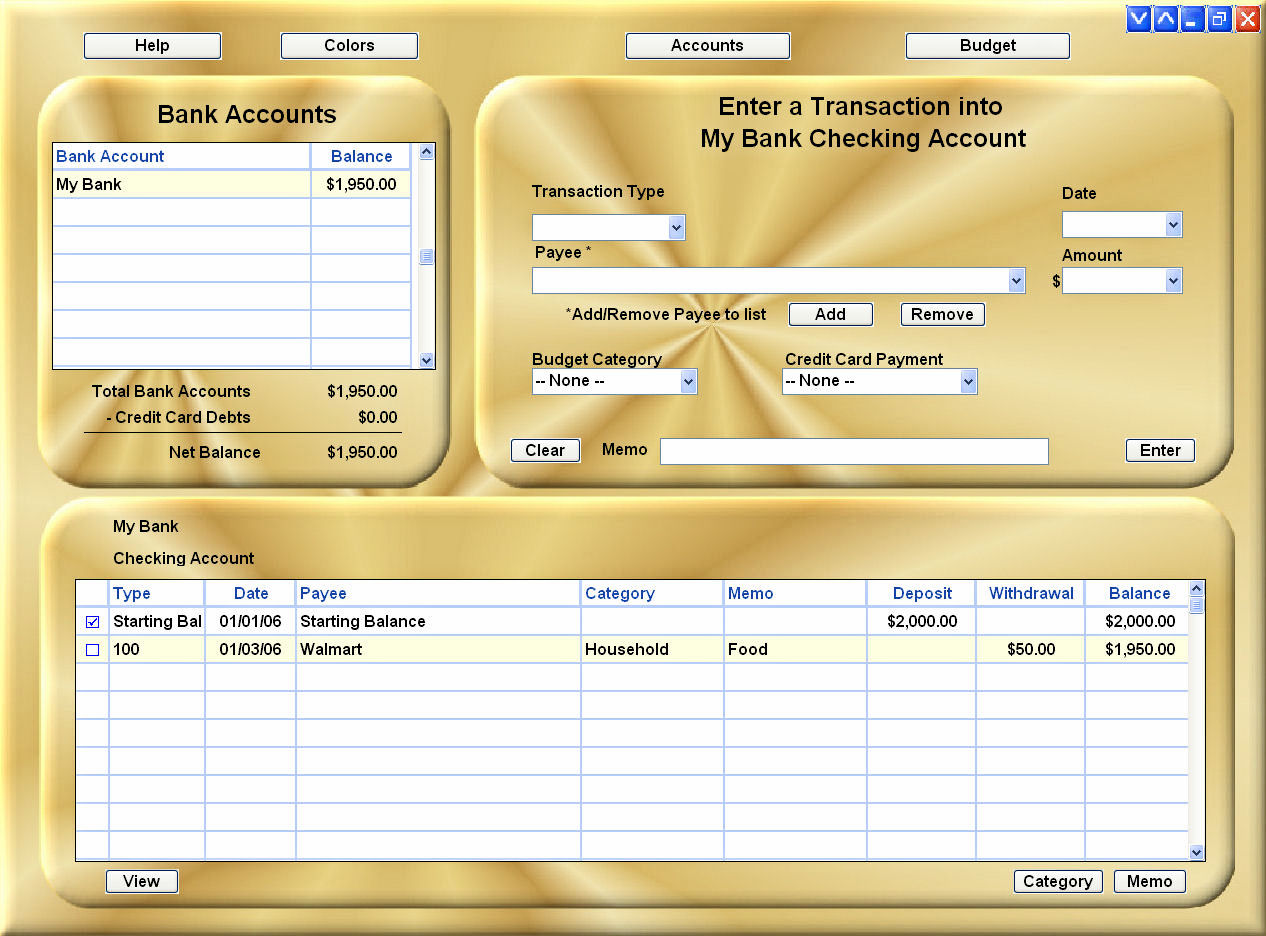Uncheck the Starting Balance transaction checkbox
The width and height of the screenshot is (1266, 936).
click(x=92, y=621)
